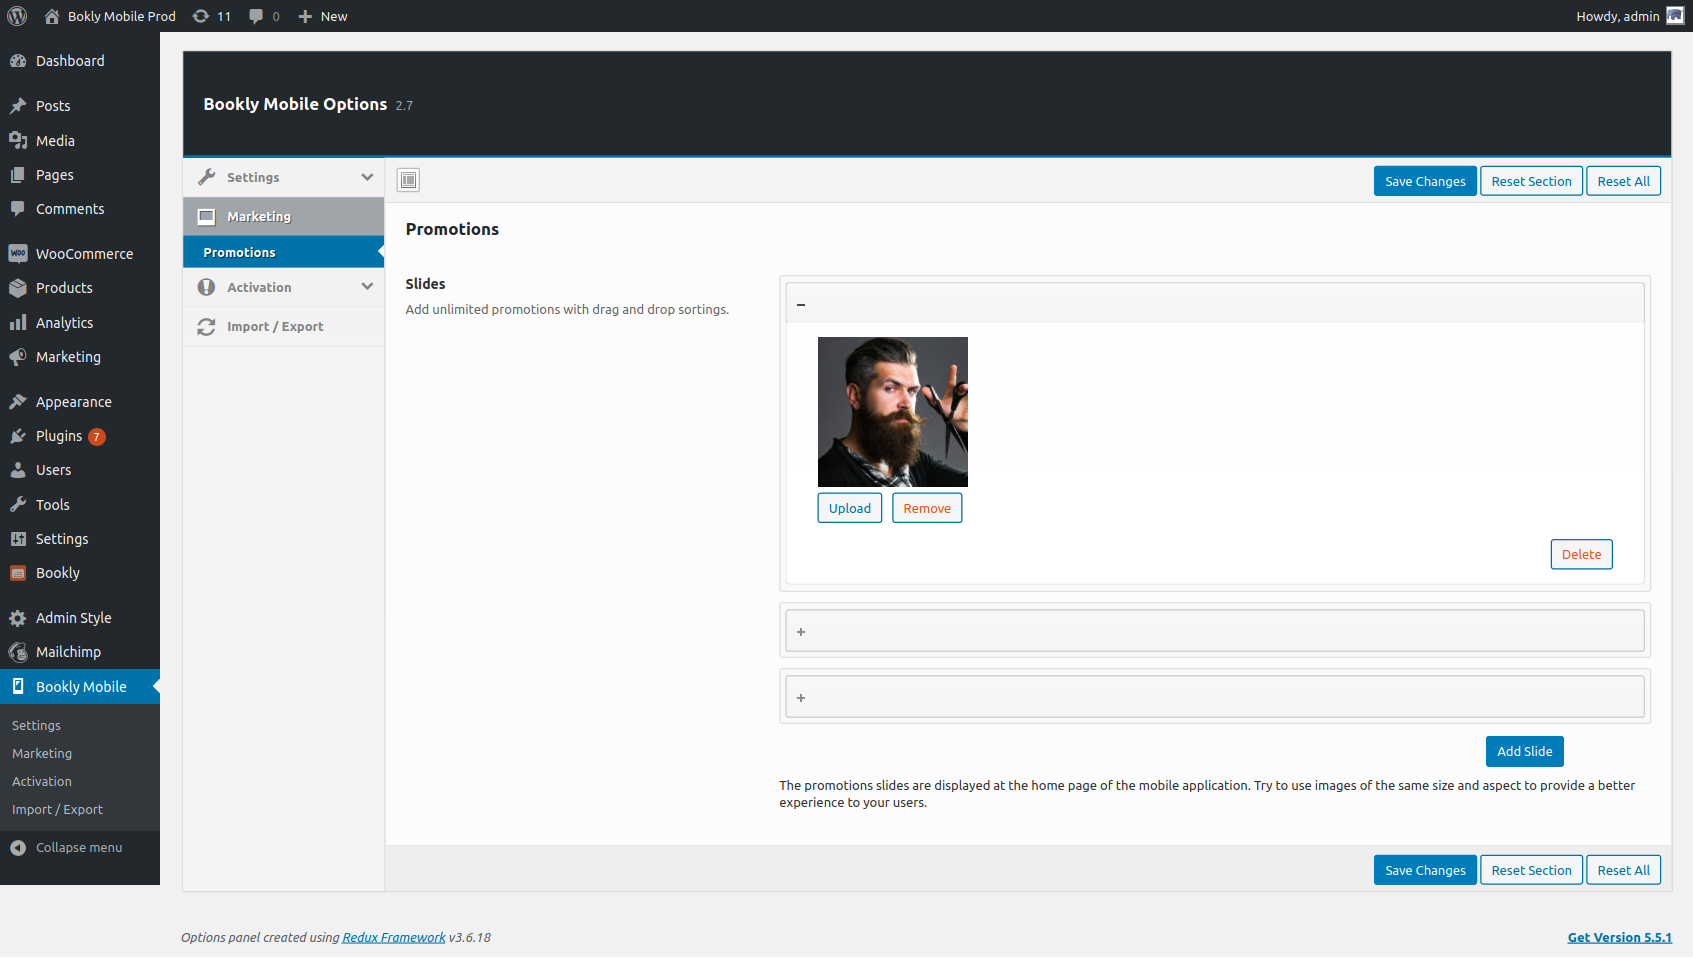Select the Promotions subsection tab
The width and height of the screenshot is (1693, 958).
[x=284, y=252]
